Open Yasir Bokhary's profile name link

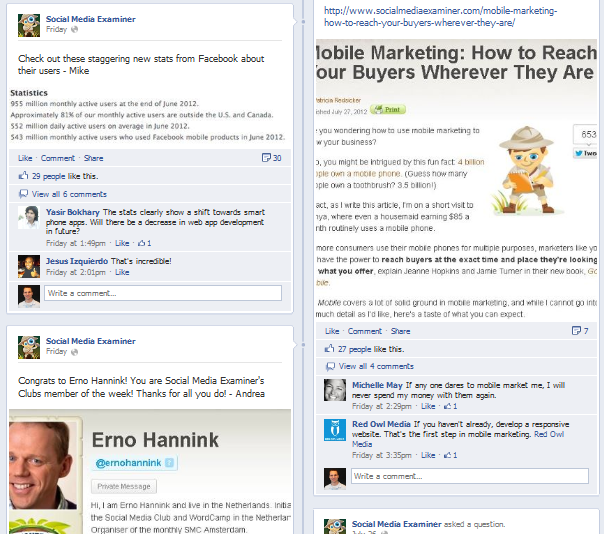(73, 212)
